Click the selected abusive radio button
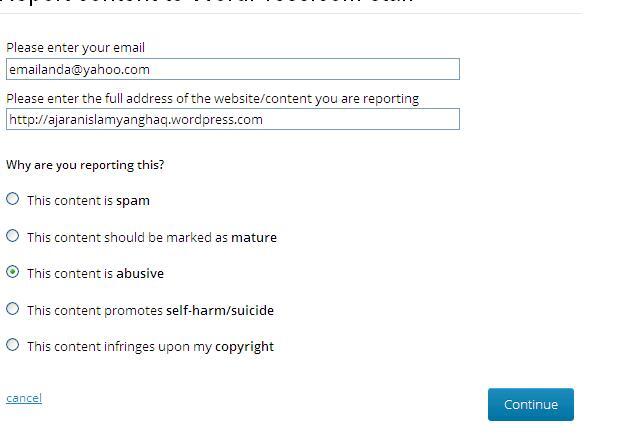The image size is (623, 440). click(x=13, y=272)
